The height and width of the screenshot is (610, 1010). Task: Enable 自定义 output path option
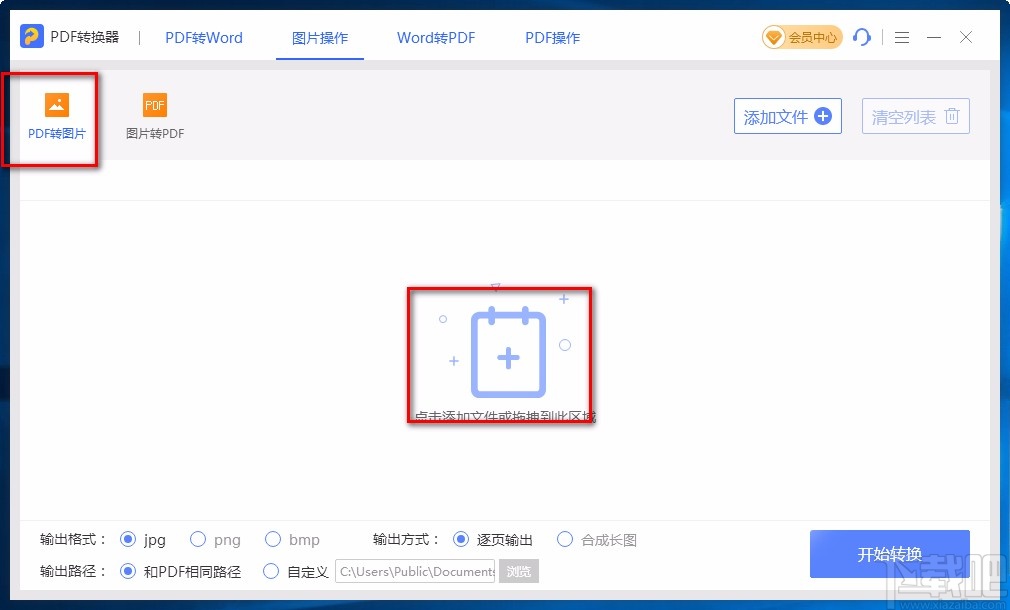pyautogui.click(x=271, y=571)
